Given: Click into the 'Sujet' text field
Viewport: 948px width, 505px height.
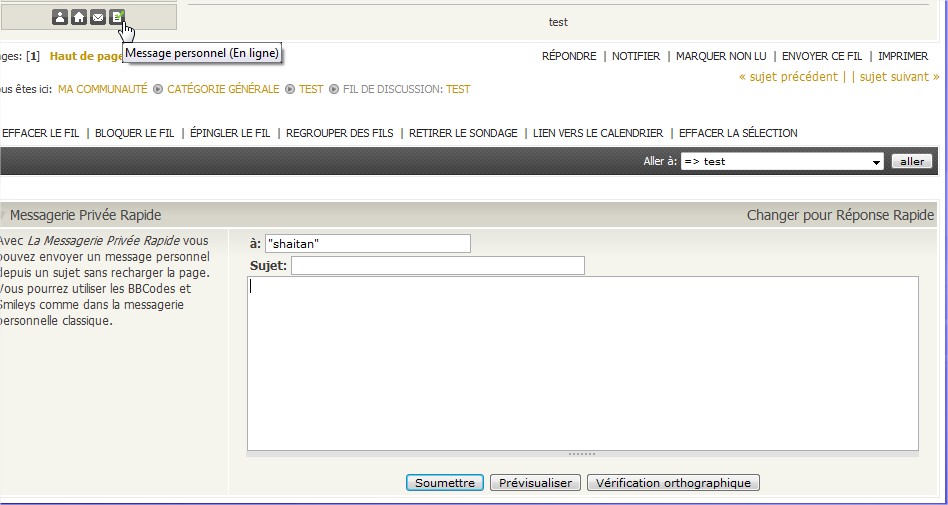Looking at the screenshot, I should [x=437, y=266].
